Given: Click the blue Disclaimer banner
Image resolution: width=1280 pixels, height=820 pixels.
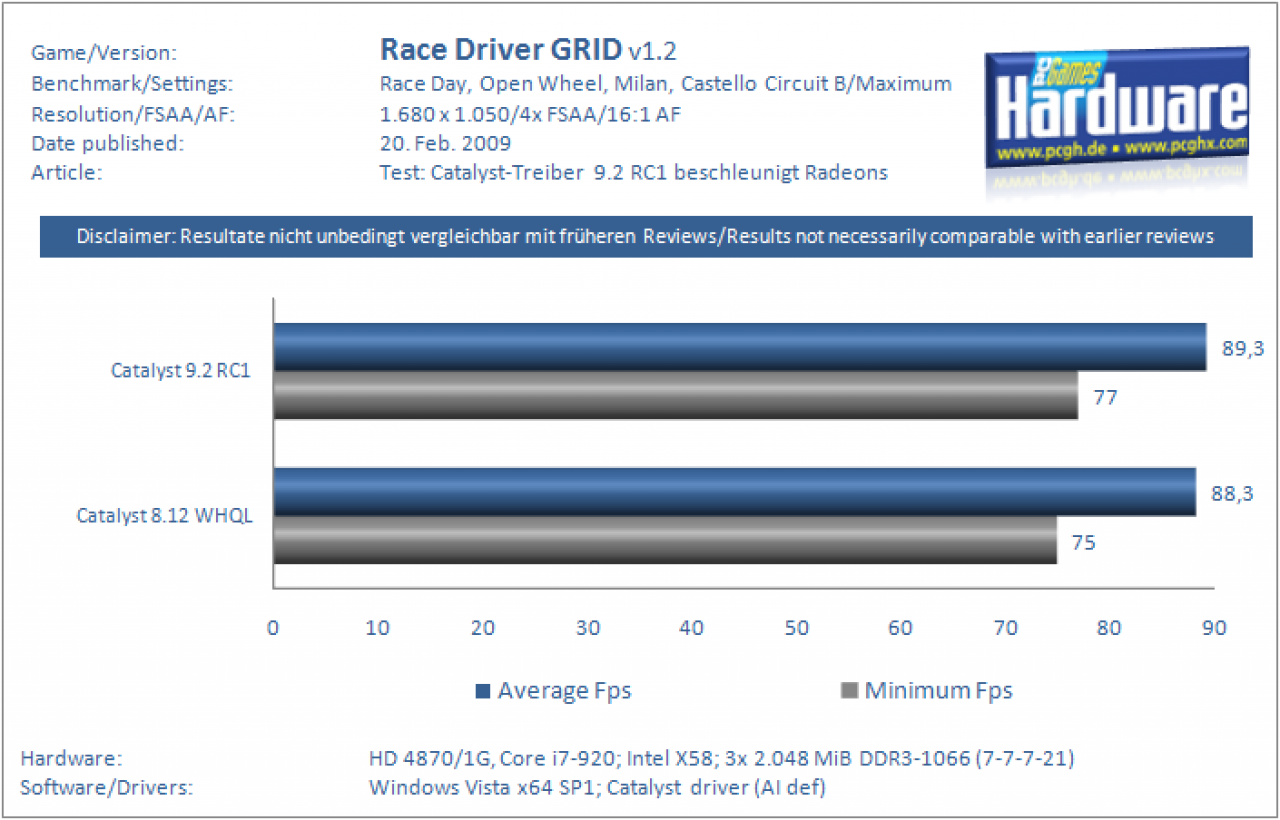Looking at the screenshot, I should tap(646, 237).
